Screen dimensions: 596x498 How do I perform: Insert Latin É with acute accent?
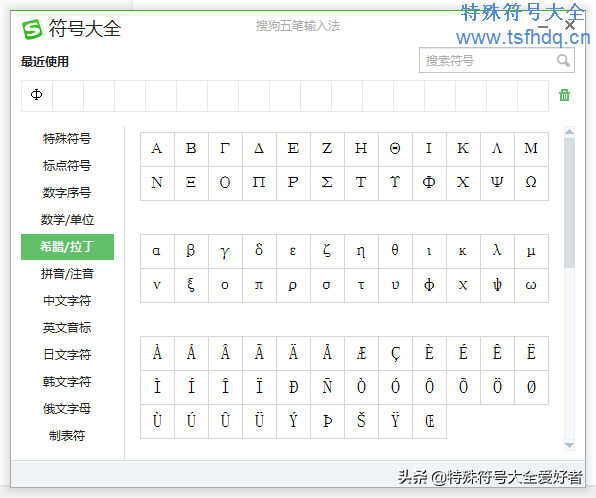[463, 353]
